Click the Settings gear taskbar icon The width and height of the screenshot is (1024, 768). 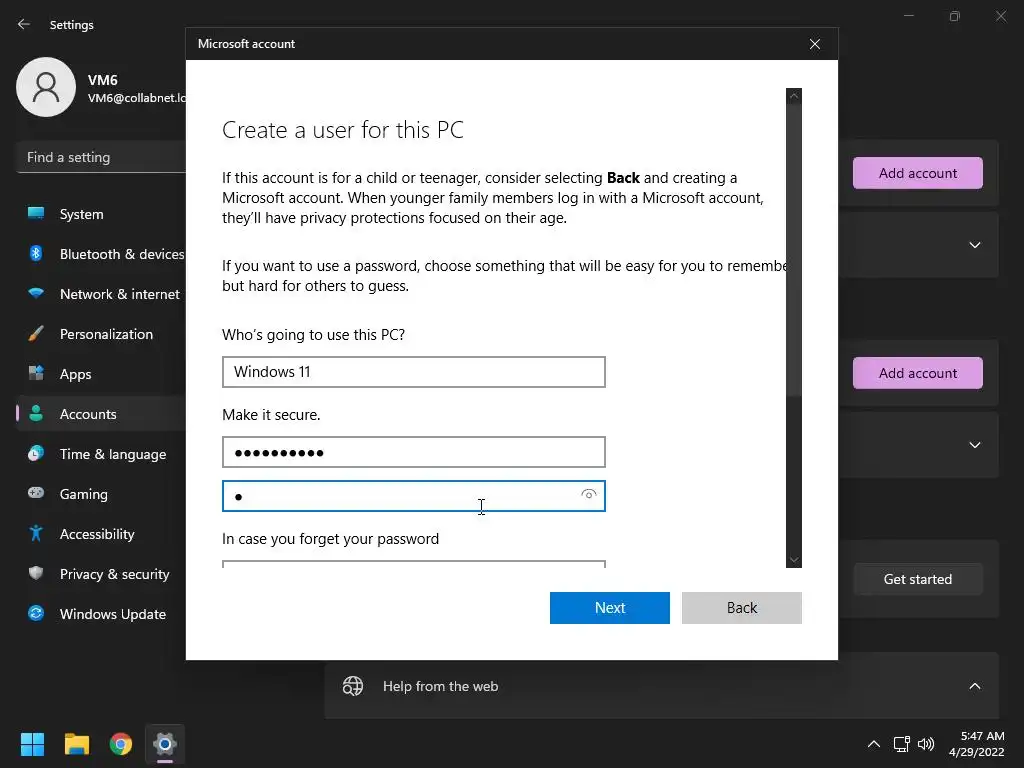click(165, 744)
